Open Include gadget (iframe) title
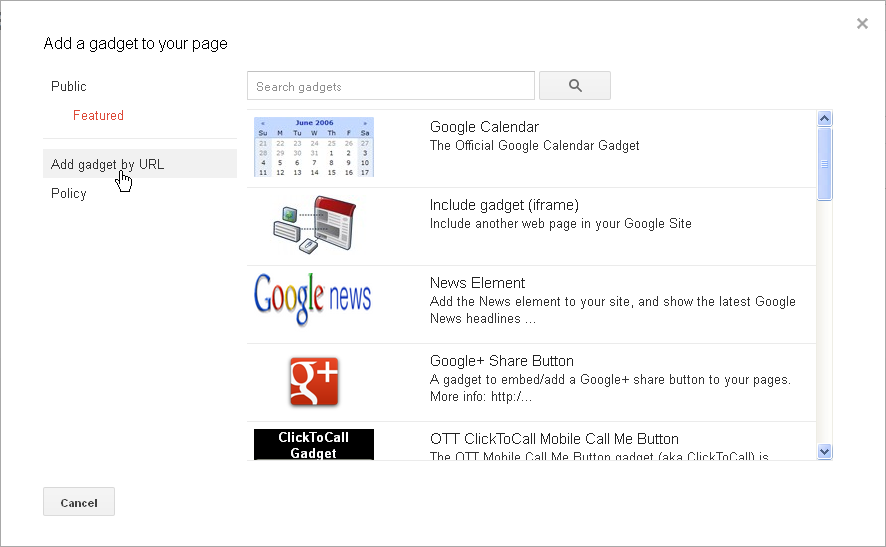Image resolution: width=886 pixels, height=547 pixels. [504, 205]
